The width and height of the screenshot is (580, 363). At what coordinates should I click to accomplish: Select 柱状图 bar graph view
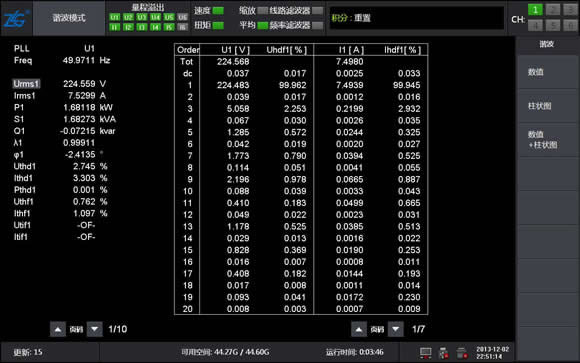coord(547,106)
